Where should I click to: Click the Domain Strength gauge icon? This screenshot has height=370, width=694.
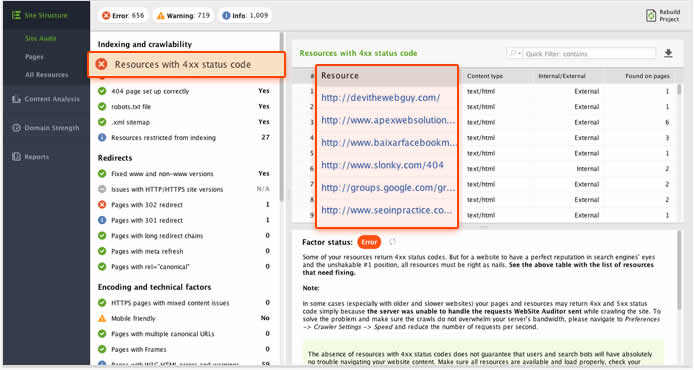pos(16,128)
